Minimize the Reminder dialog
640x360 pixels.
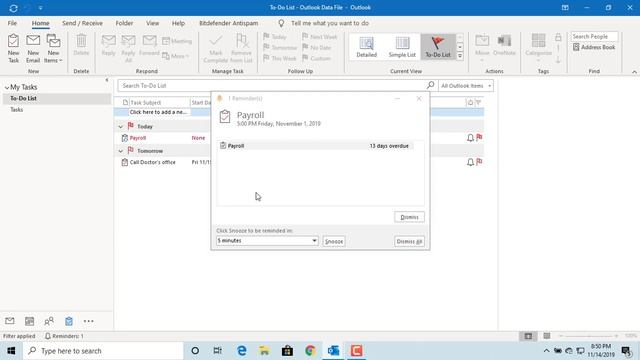point(397,98)
